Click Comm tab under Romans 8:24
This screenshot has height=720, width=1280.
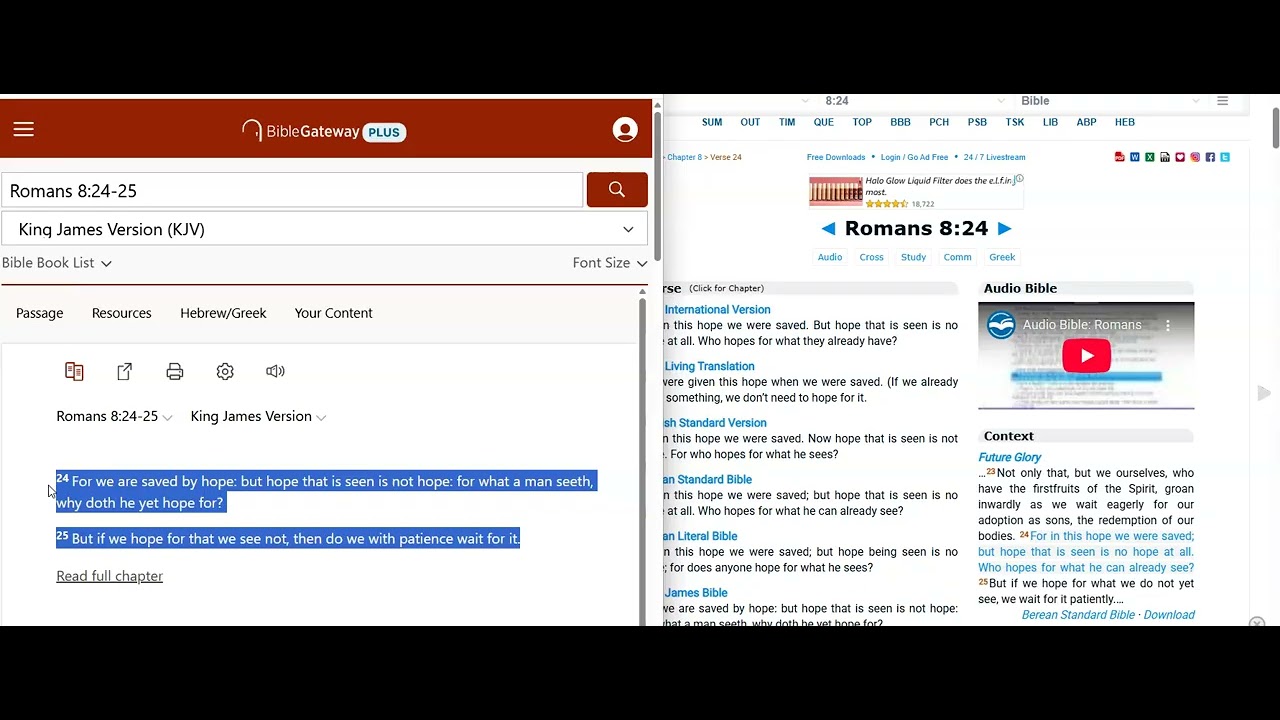click(958, 257)
